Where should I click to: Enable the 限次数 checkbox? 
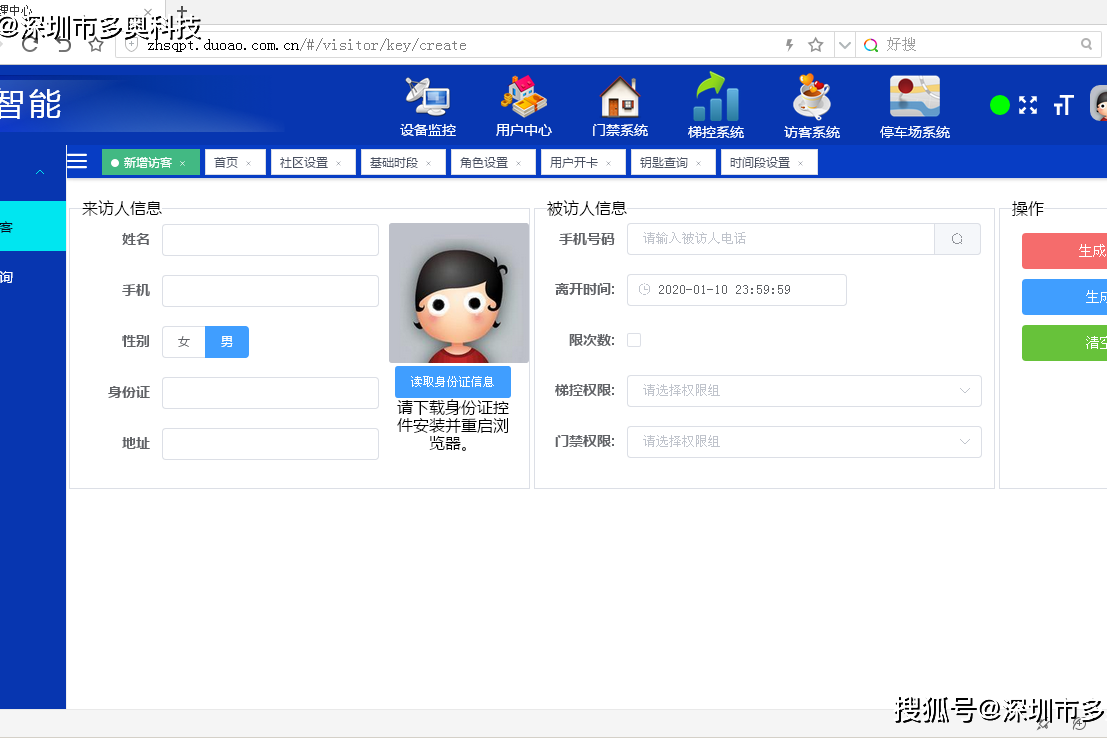pyautogui.click(x=634, y=339)
